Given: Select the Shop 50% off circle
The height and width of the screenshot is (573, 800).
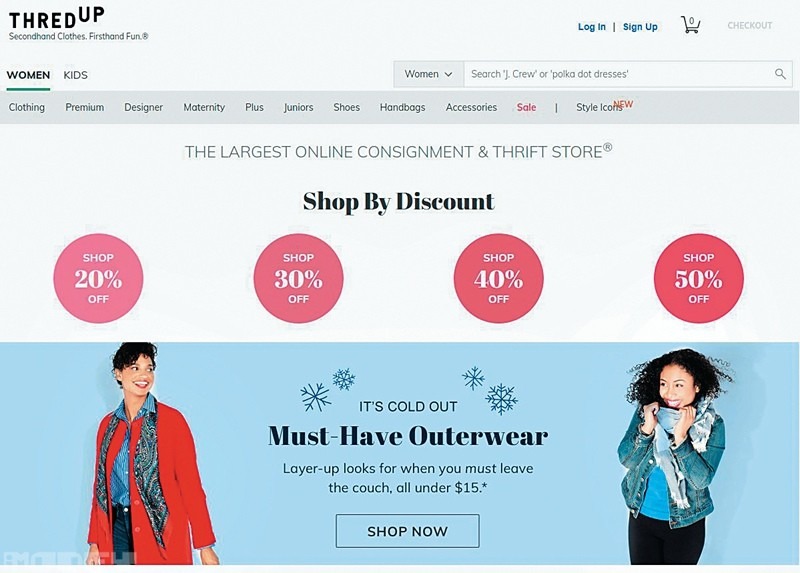Looking at the screenshot, I should (x=698, y=279).
